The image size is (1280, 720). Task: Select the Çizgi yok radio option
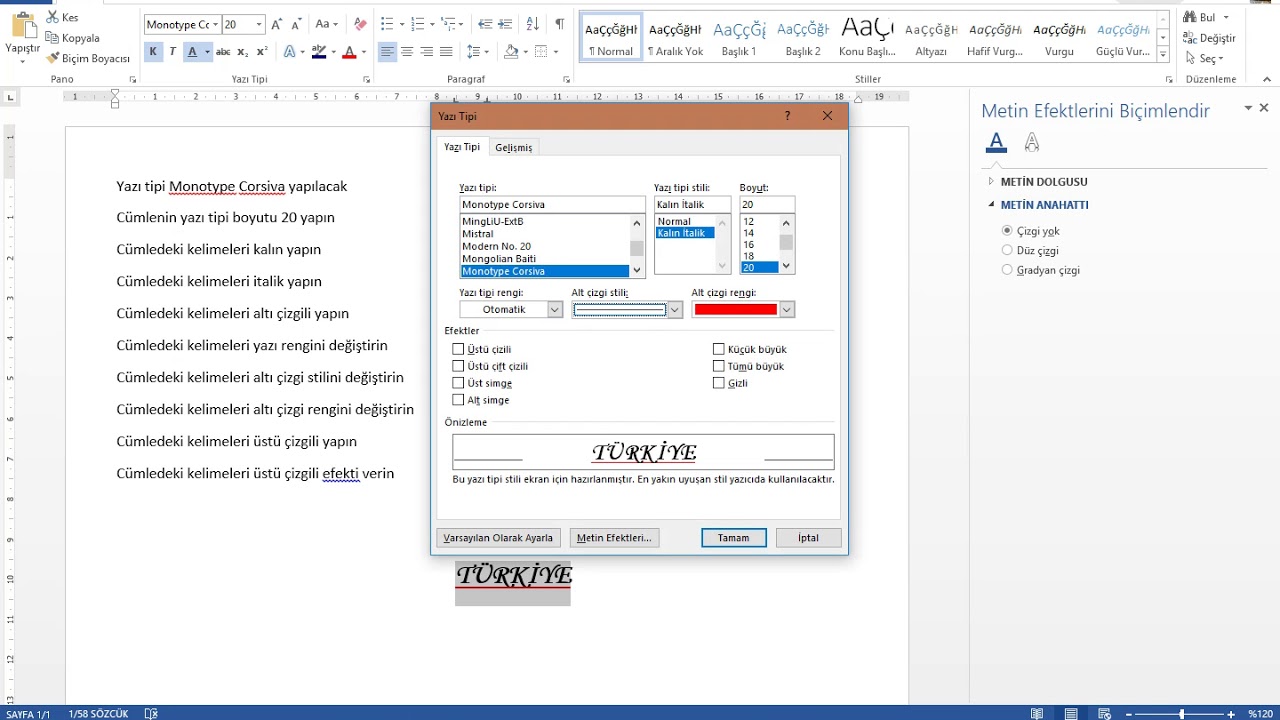(1007, 231)
